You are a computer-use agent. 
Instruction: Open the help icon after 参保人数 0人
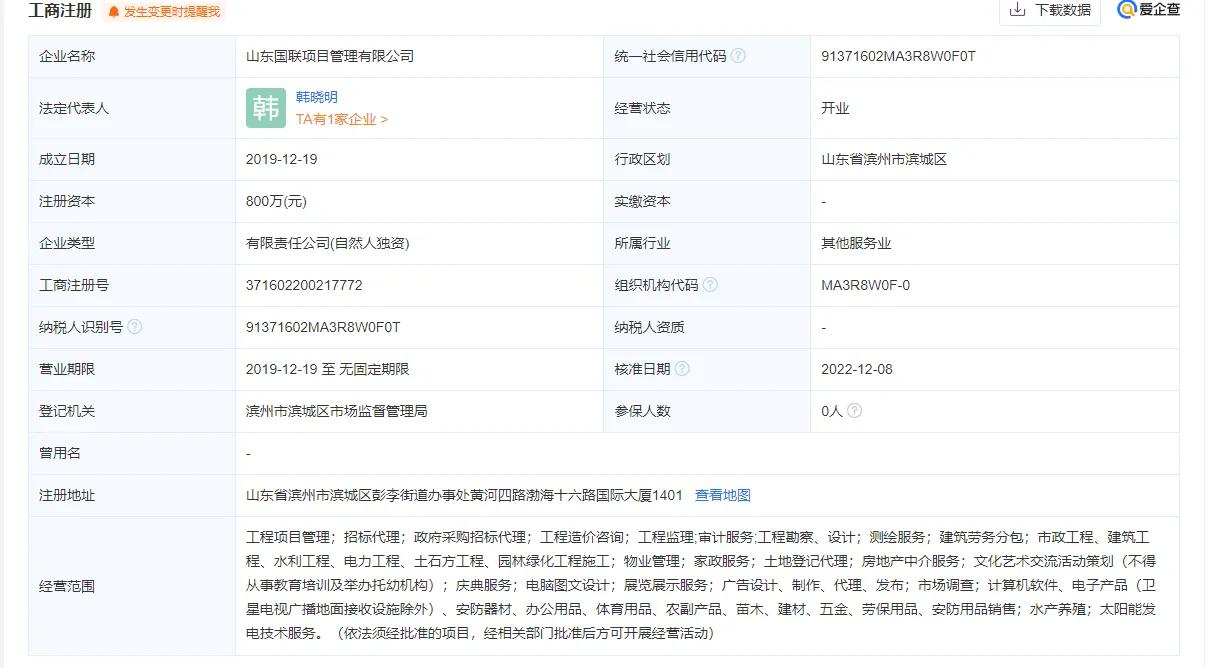[x=852, y=411]
